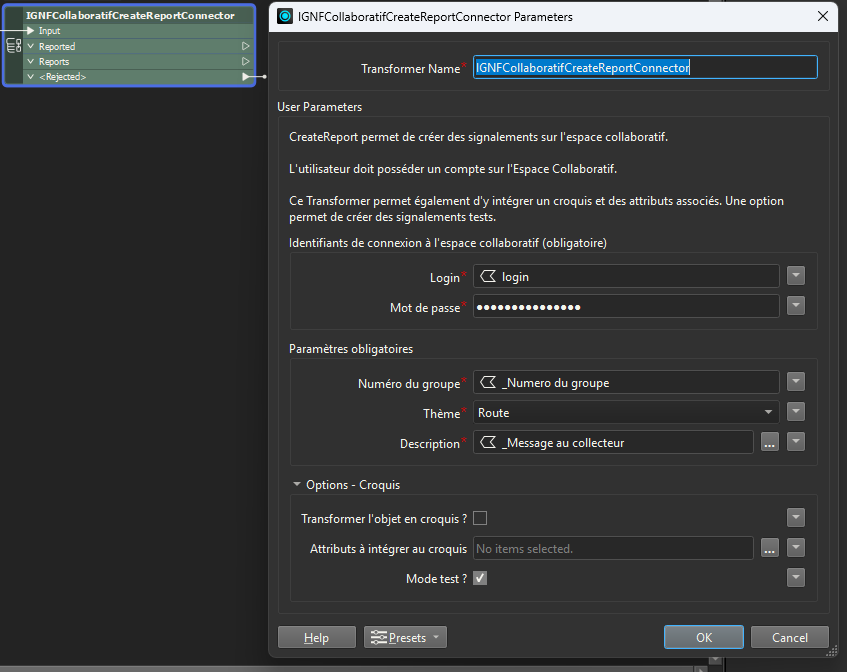Open Description text editor ellipsis button
This screenshot has width=847, height=672.
(770, 442)
